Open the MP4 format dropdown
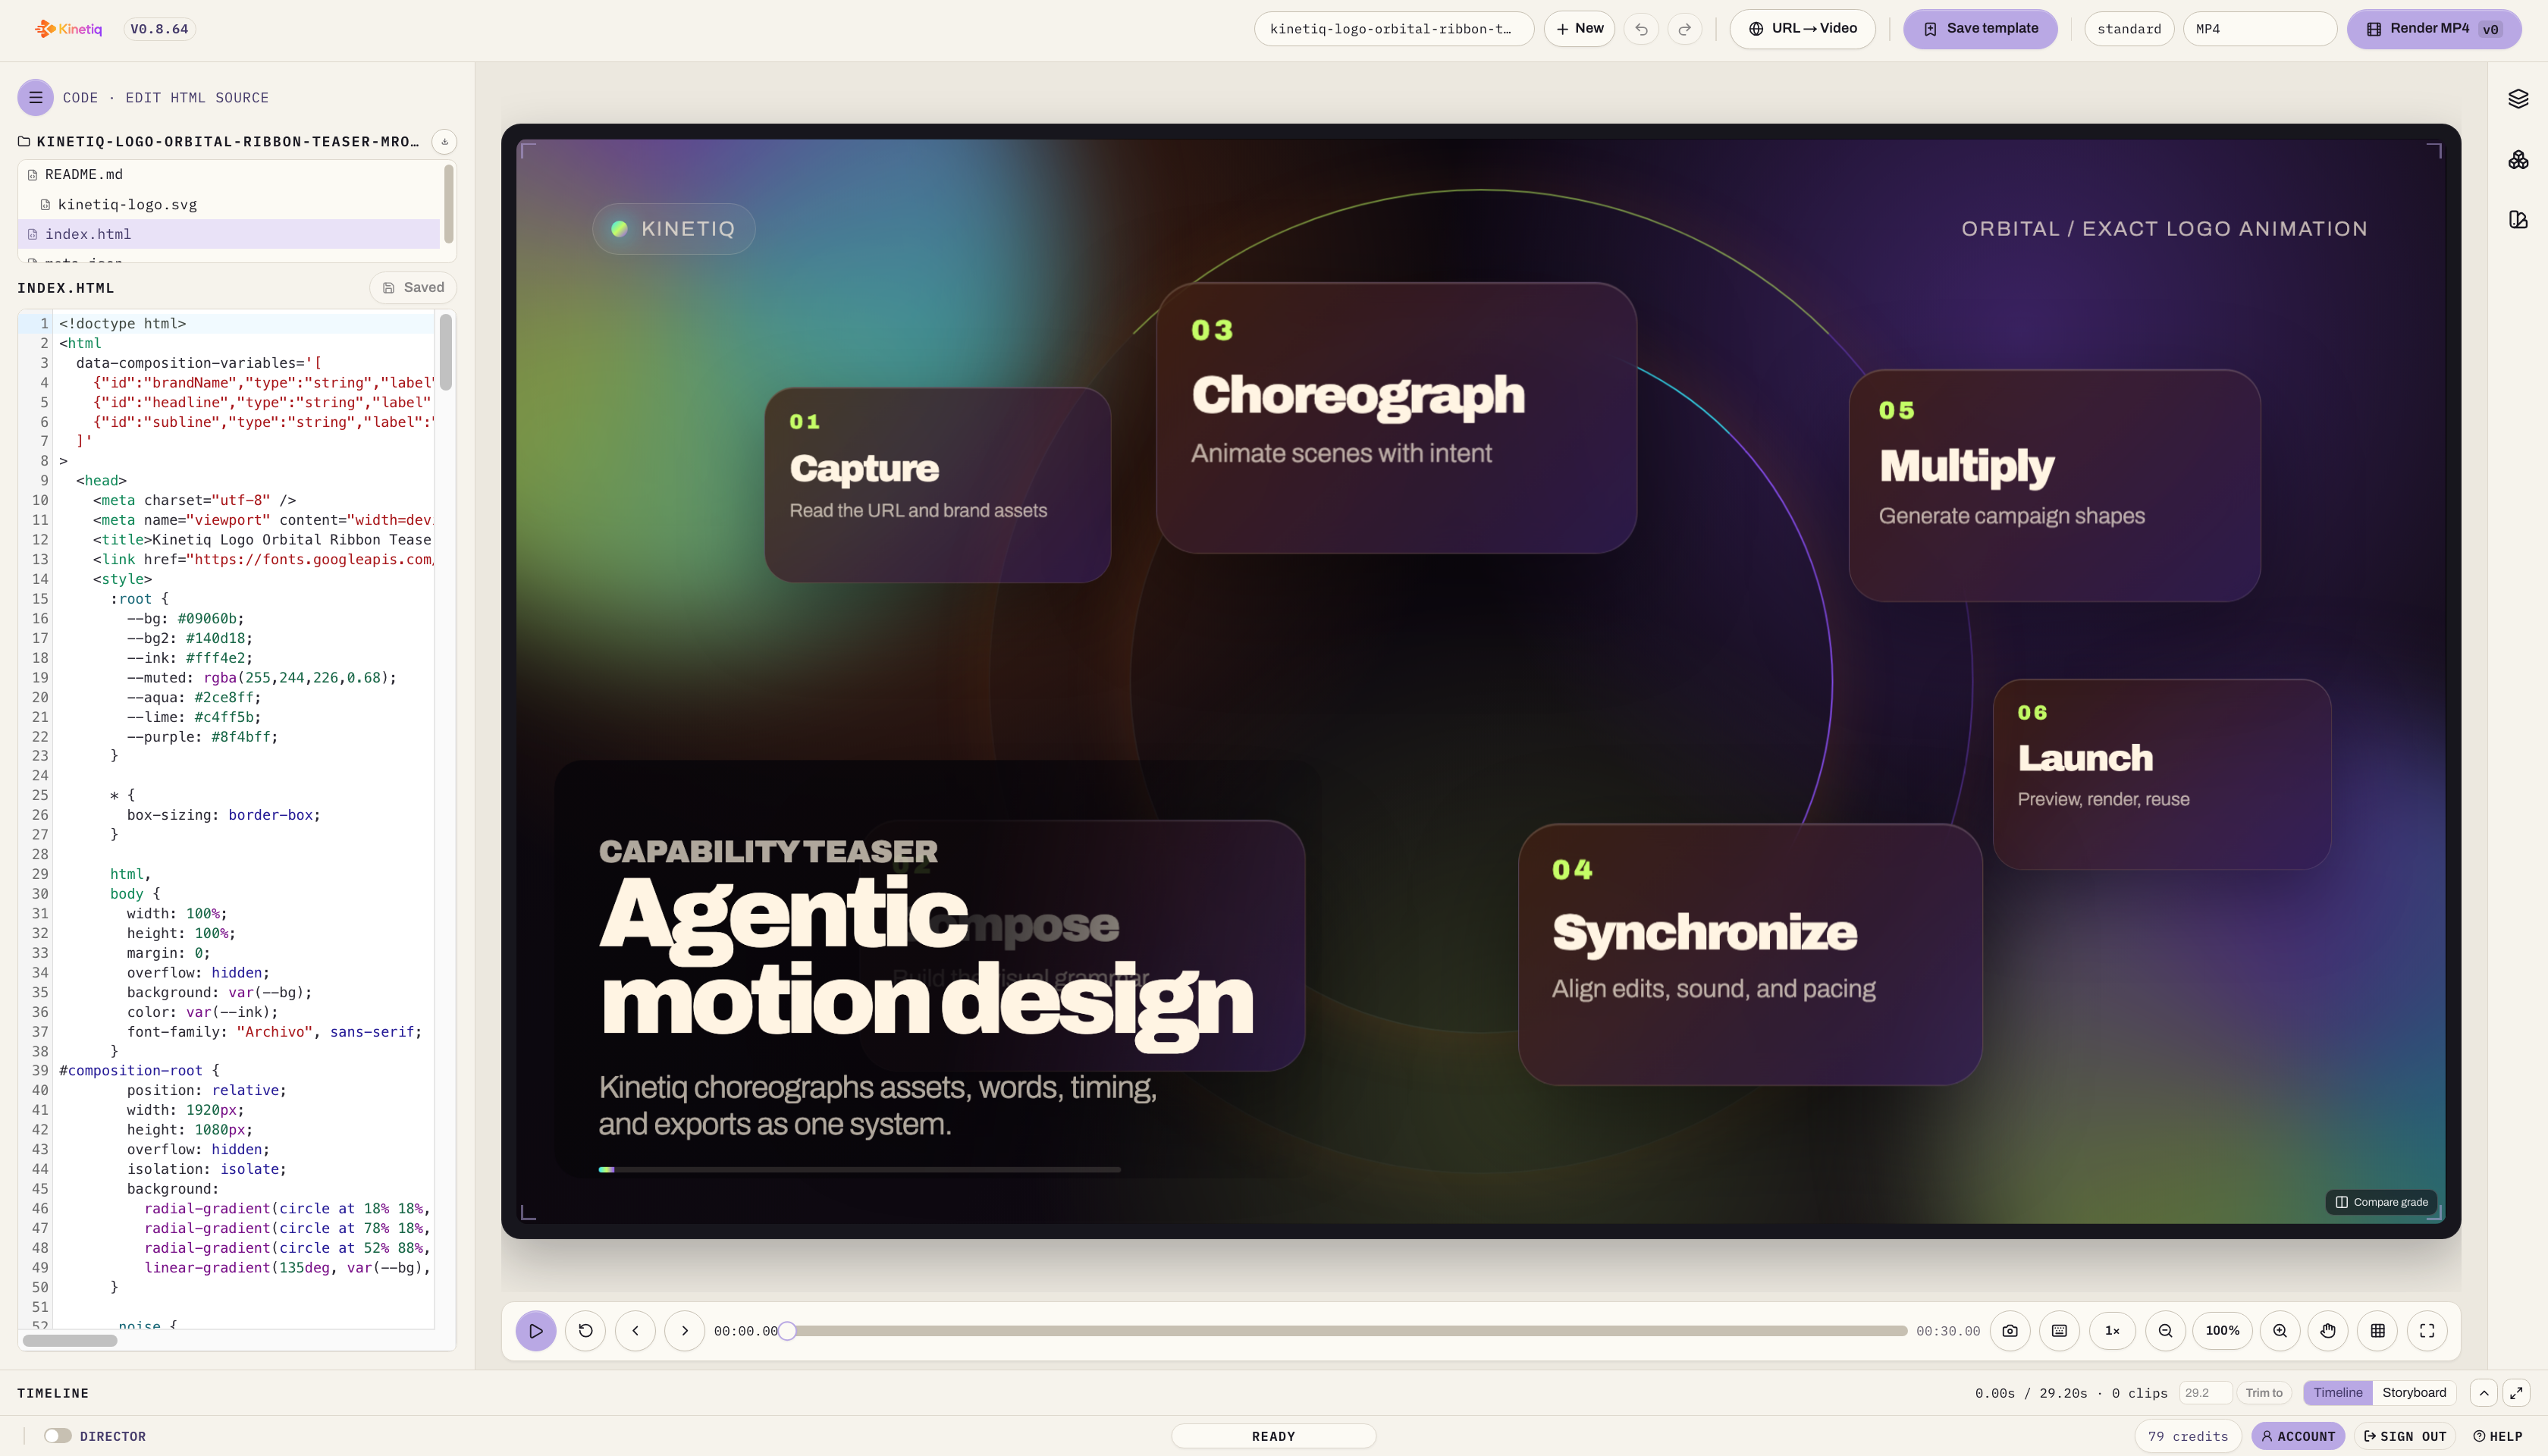This screenshot has height=1456, width=2548. (x=2259, y=29)
